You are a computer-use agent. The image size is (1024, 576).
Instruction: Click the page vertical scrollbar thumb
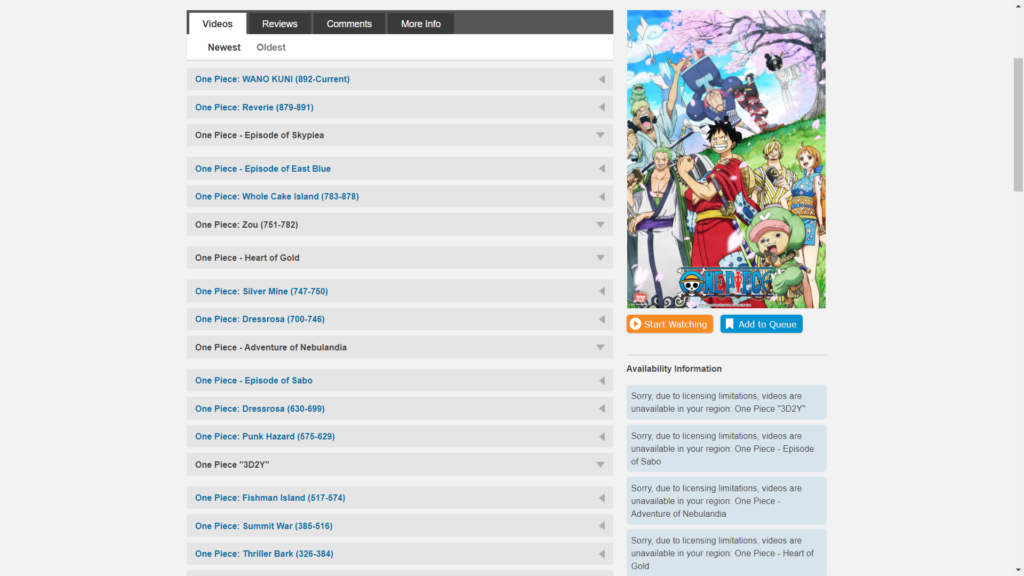click(1018, 124)
